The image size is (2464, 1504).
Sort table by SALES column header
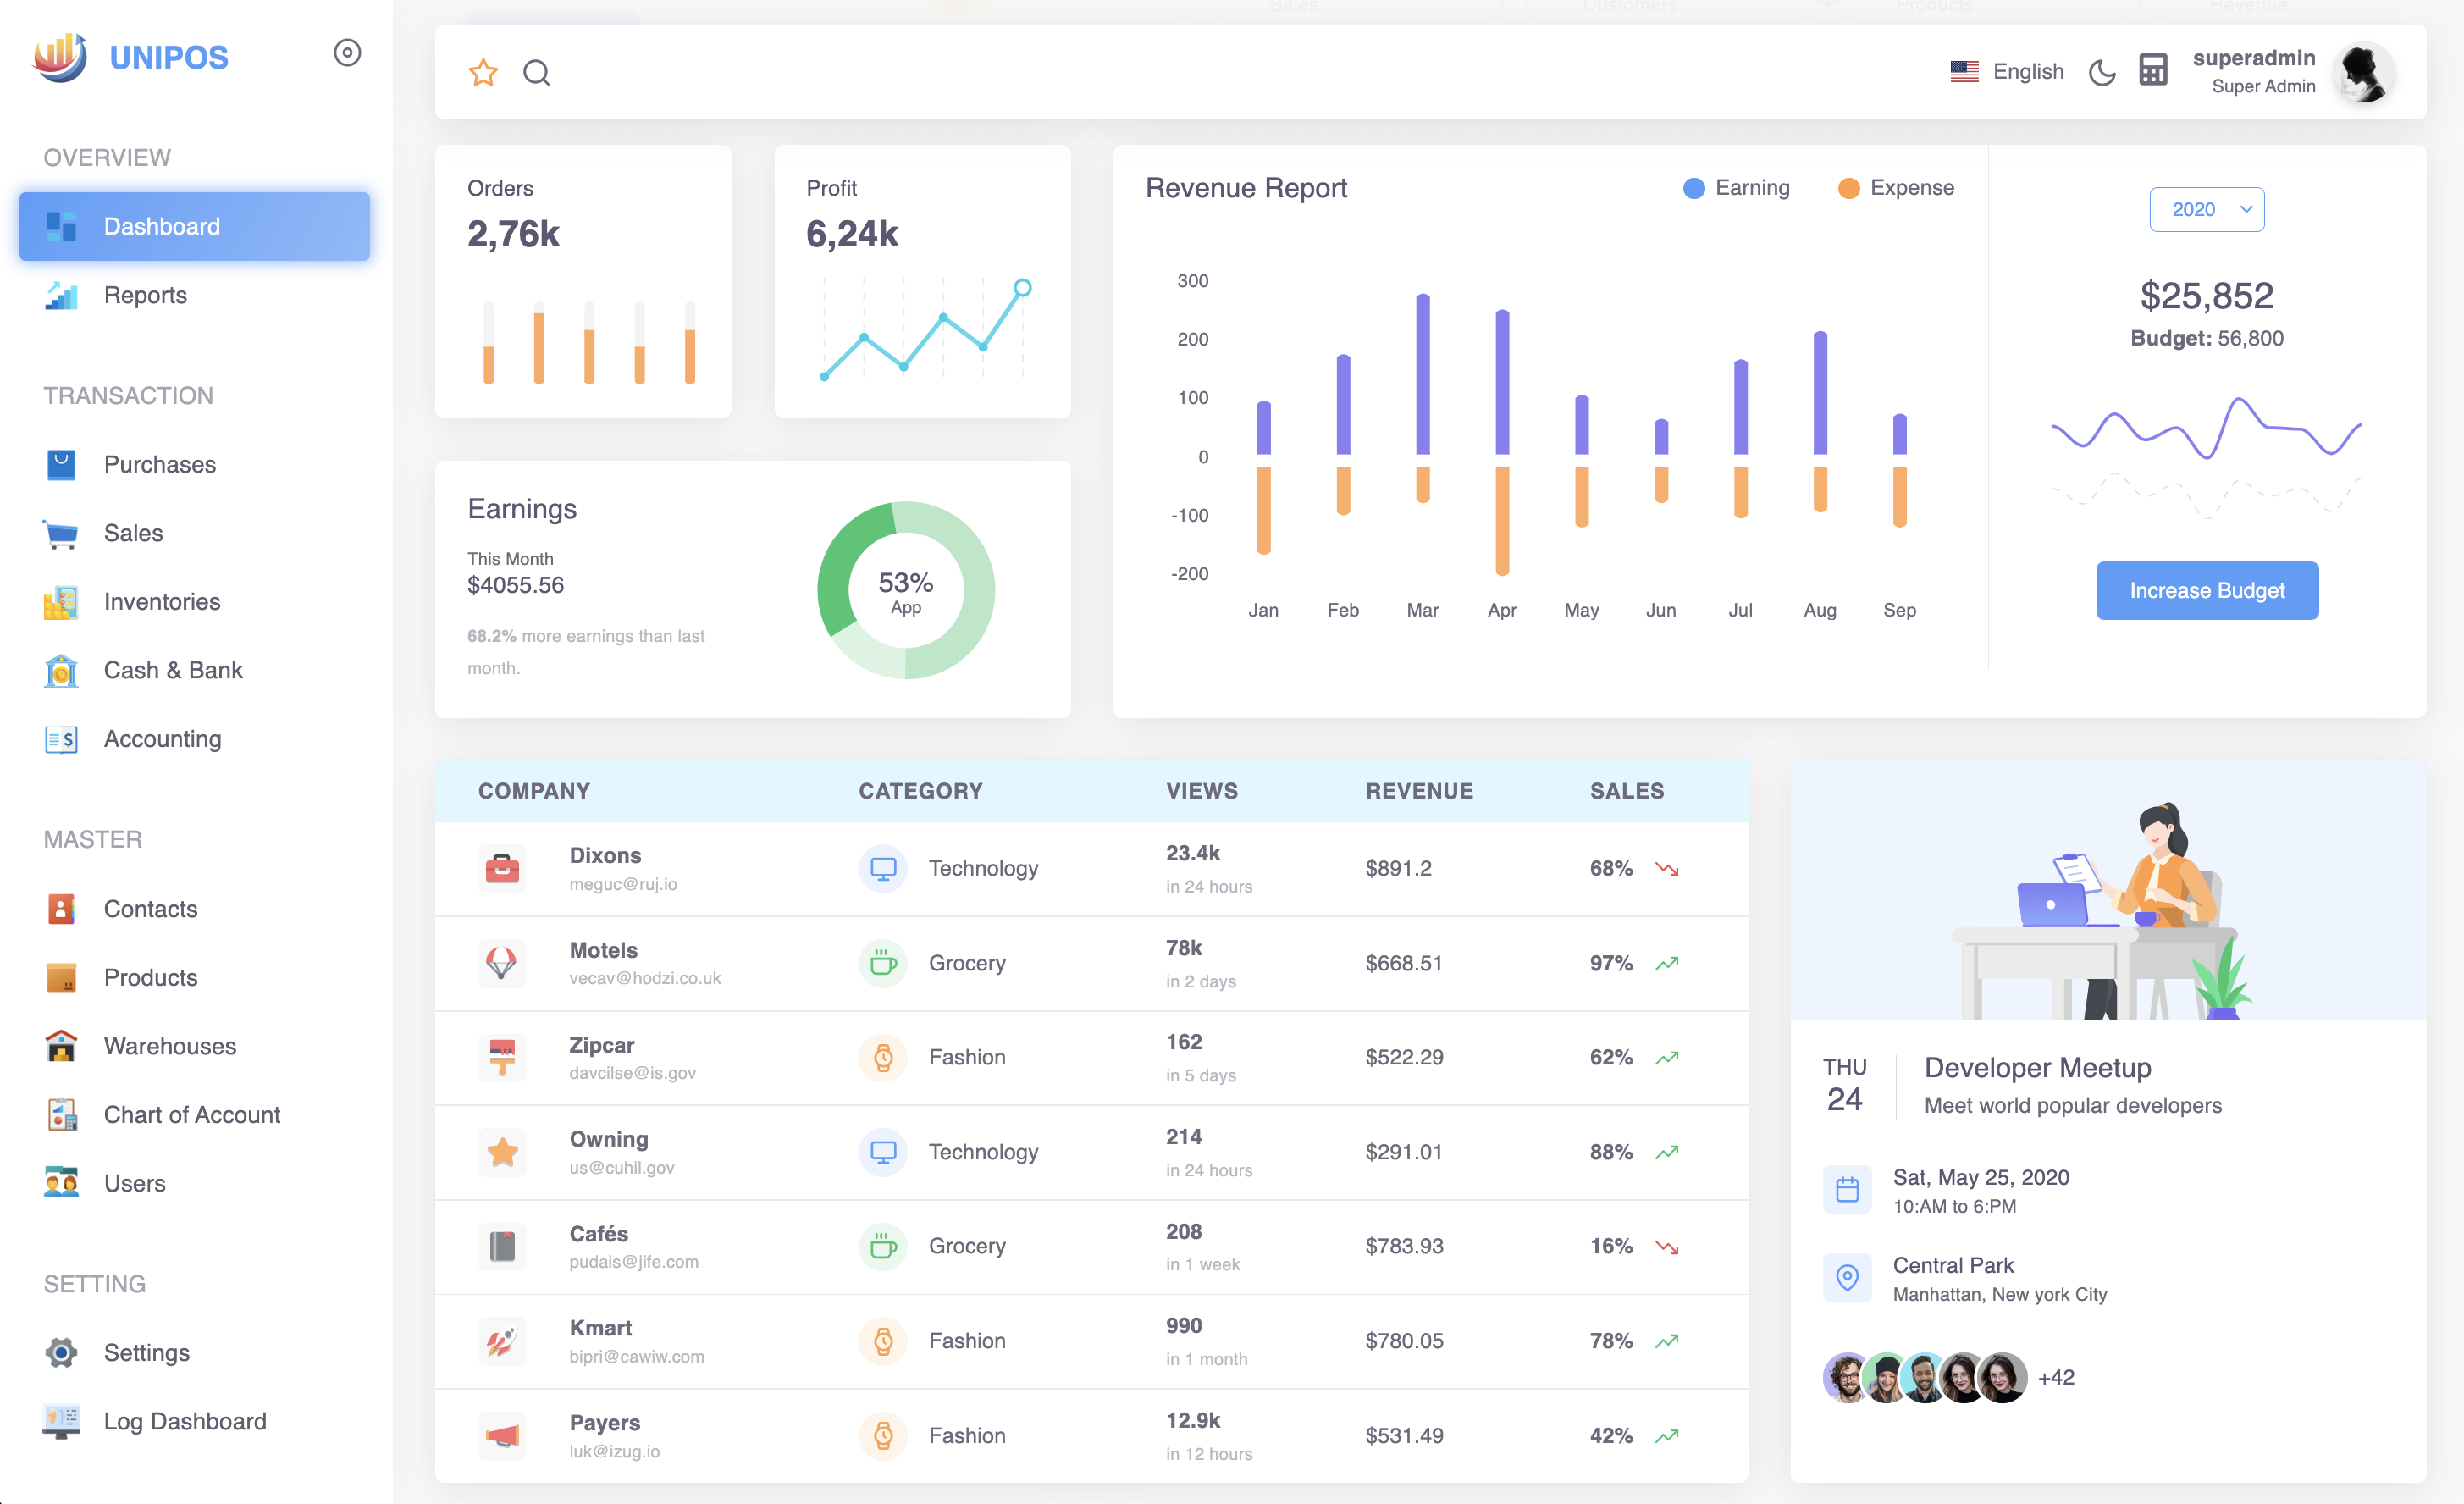tap(1627, 790)
